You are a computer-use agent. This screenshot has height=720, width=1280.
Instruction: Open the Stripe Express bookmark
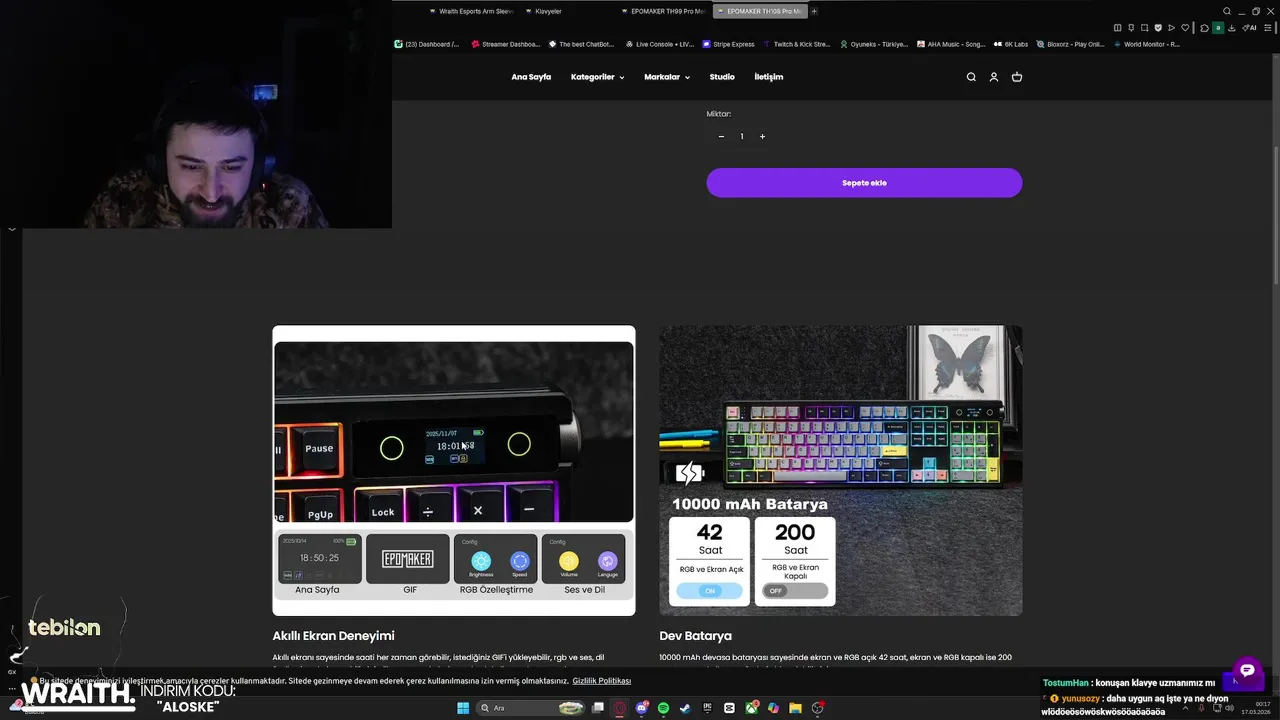pos(728,44)
